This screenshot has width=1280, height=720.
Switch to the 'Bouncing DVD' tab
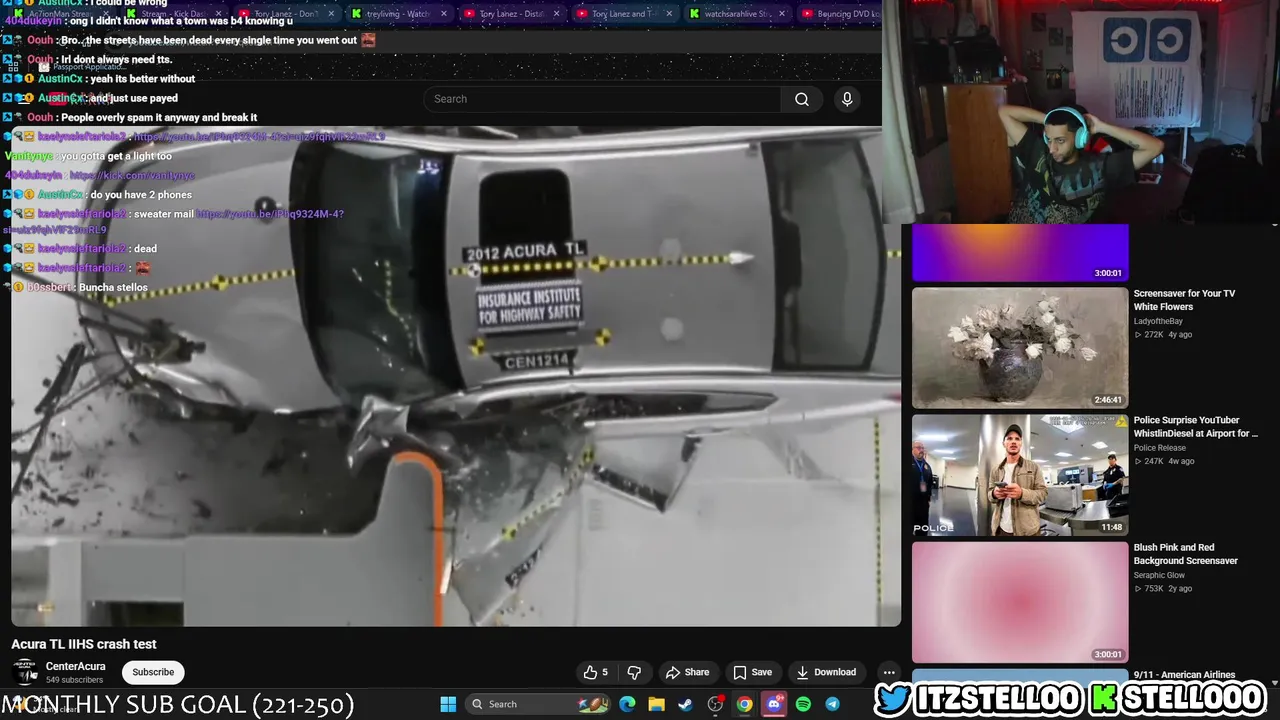(x=840, y=14)
